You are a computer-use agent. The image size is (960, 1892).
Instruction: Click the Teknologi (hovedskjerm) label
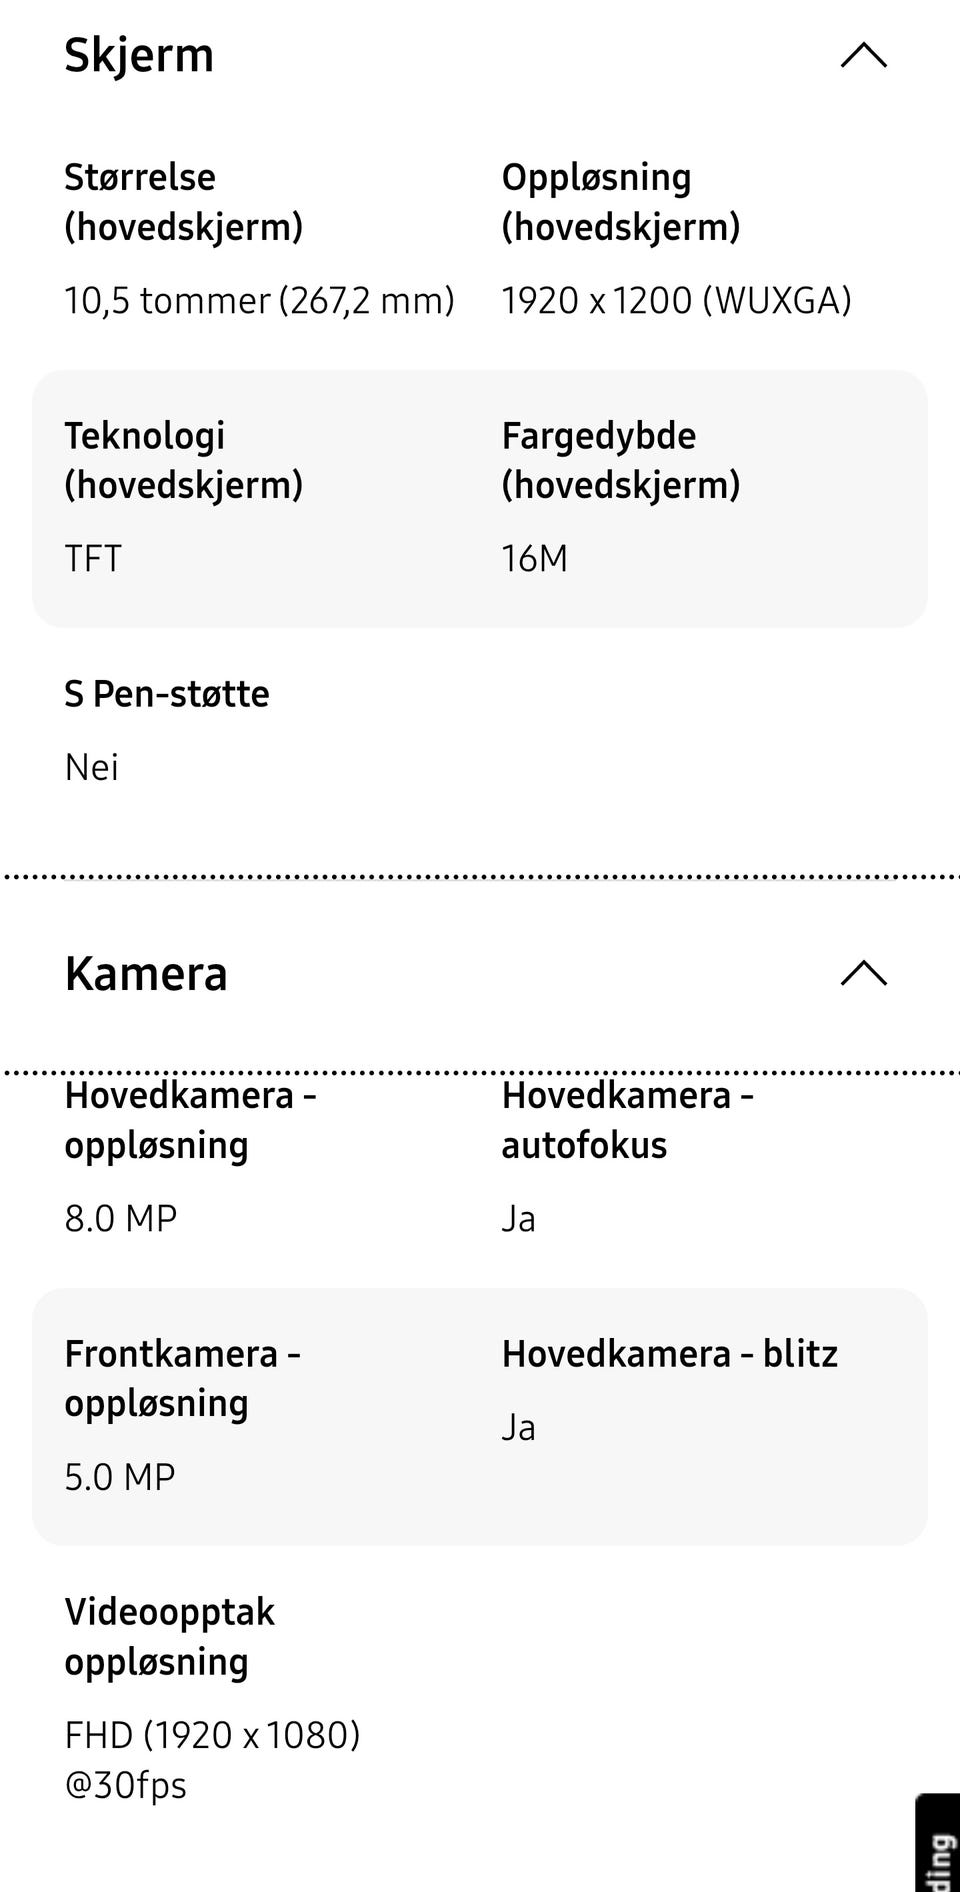pyautogui.click(x=183, y=460)
